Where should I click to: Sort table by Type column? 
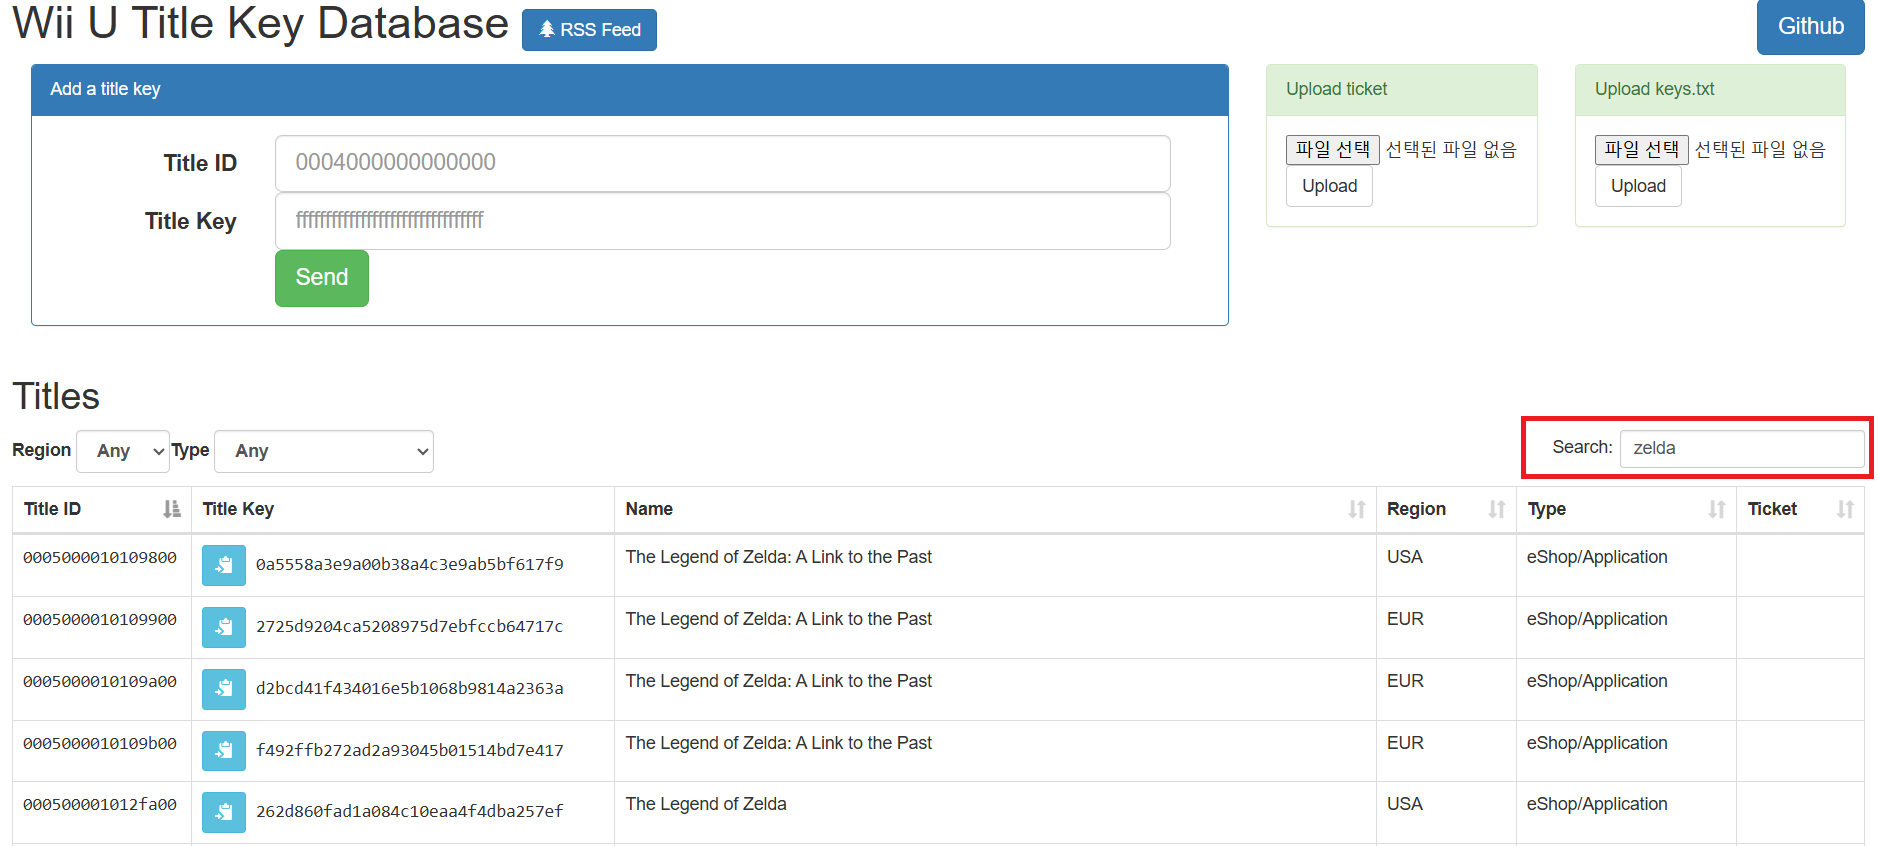(x=1626, y=509)
